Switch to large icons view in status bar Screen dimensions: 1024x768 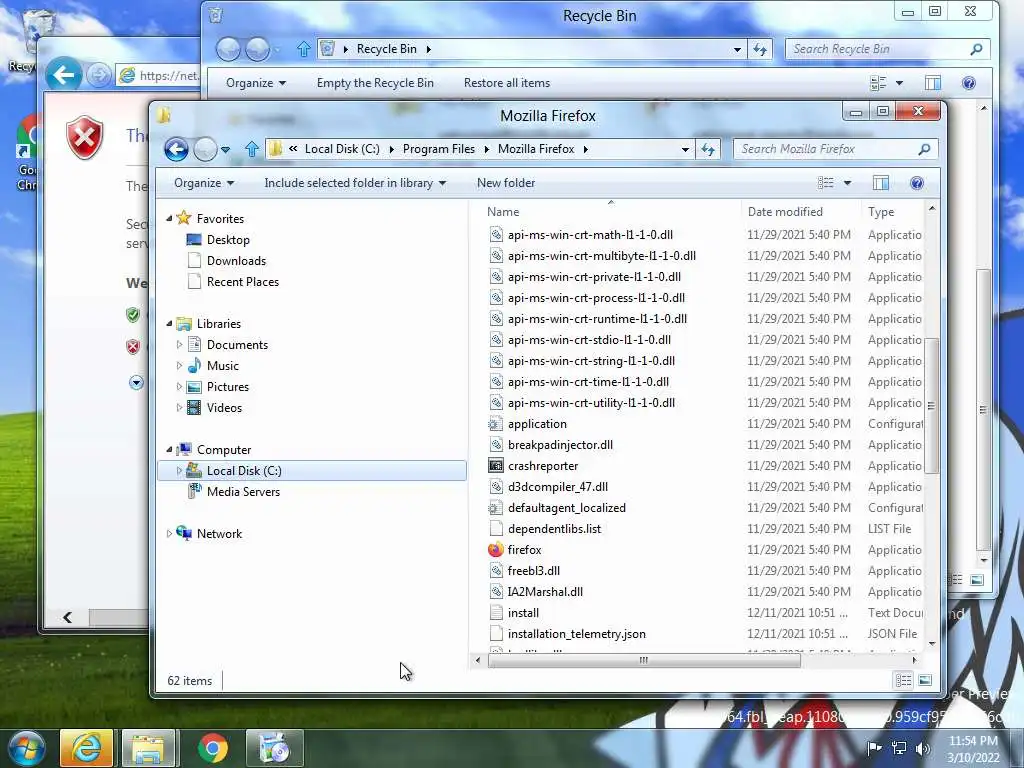(925, 680)
